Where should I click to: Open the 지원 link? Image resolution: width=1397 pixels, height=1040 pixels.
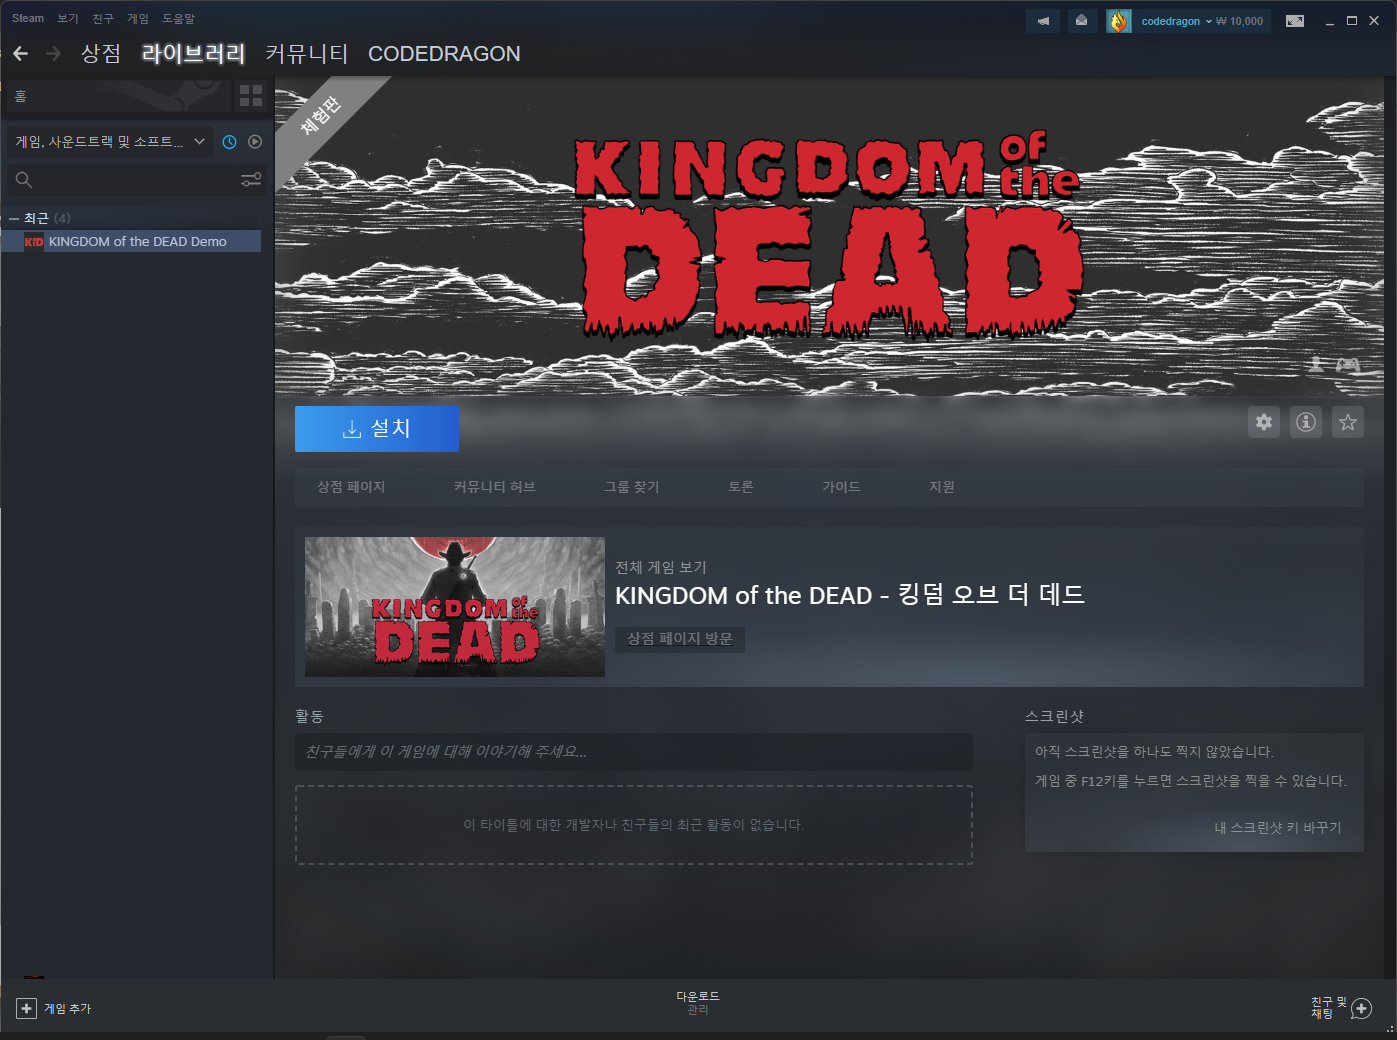coord(942,487)
